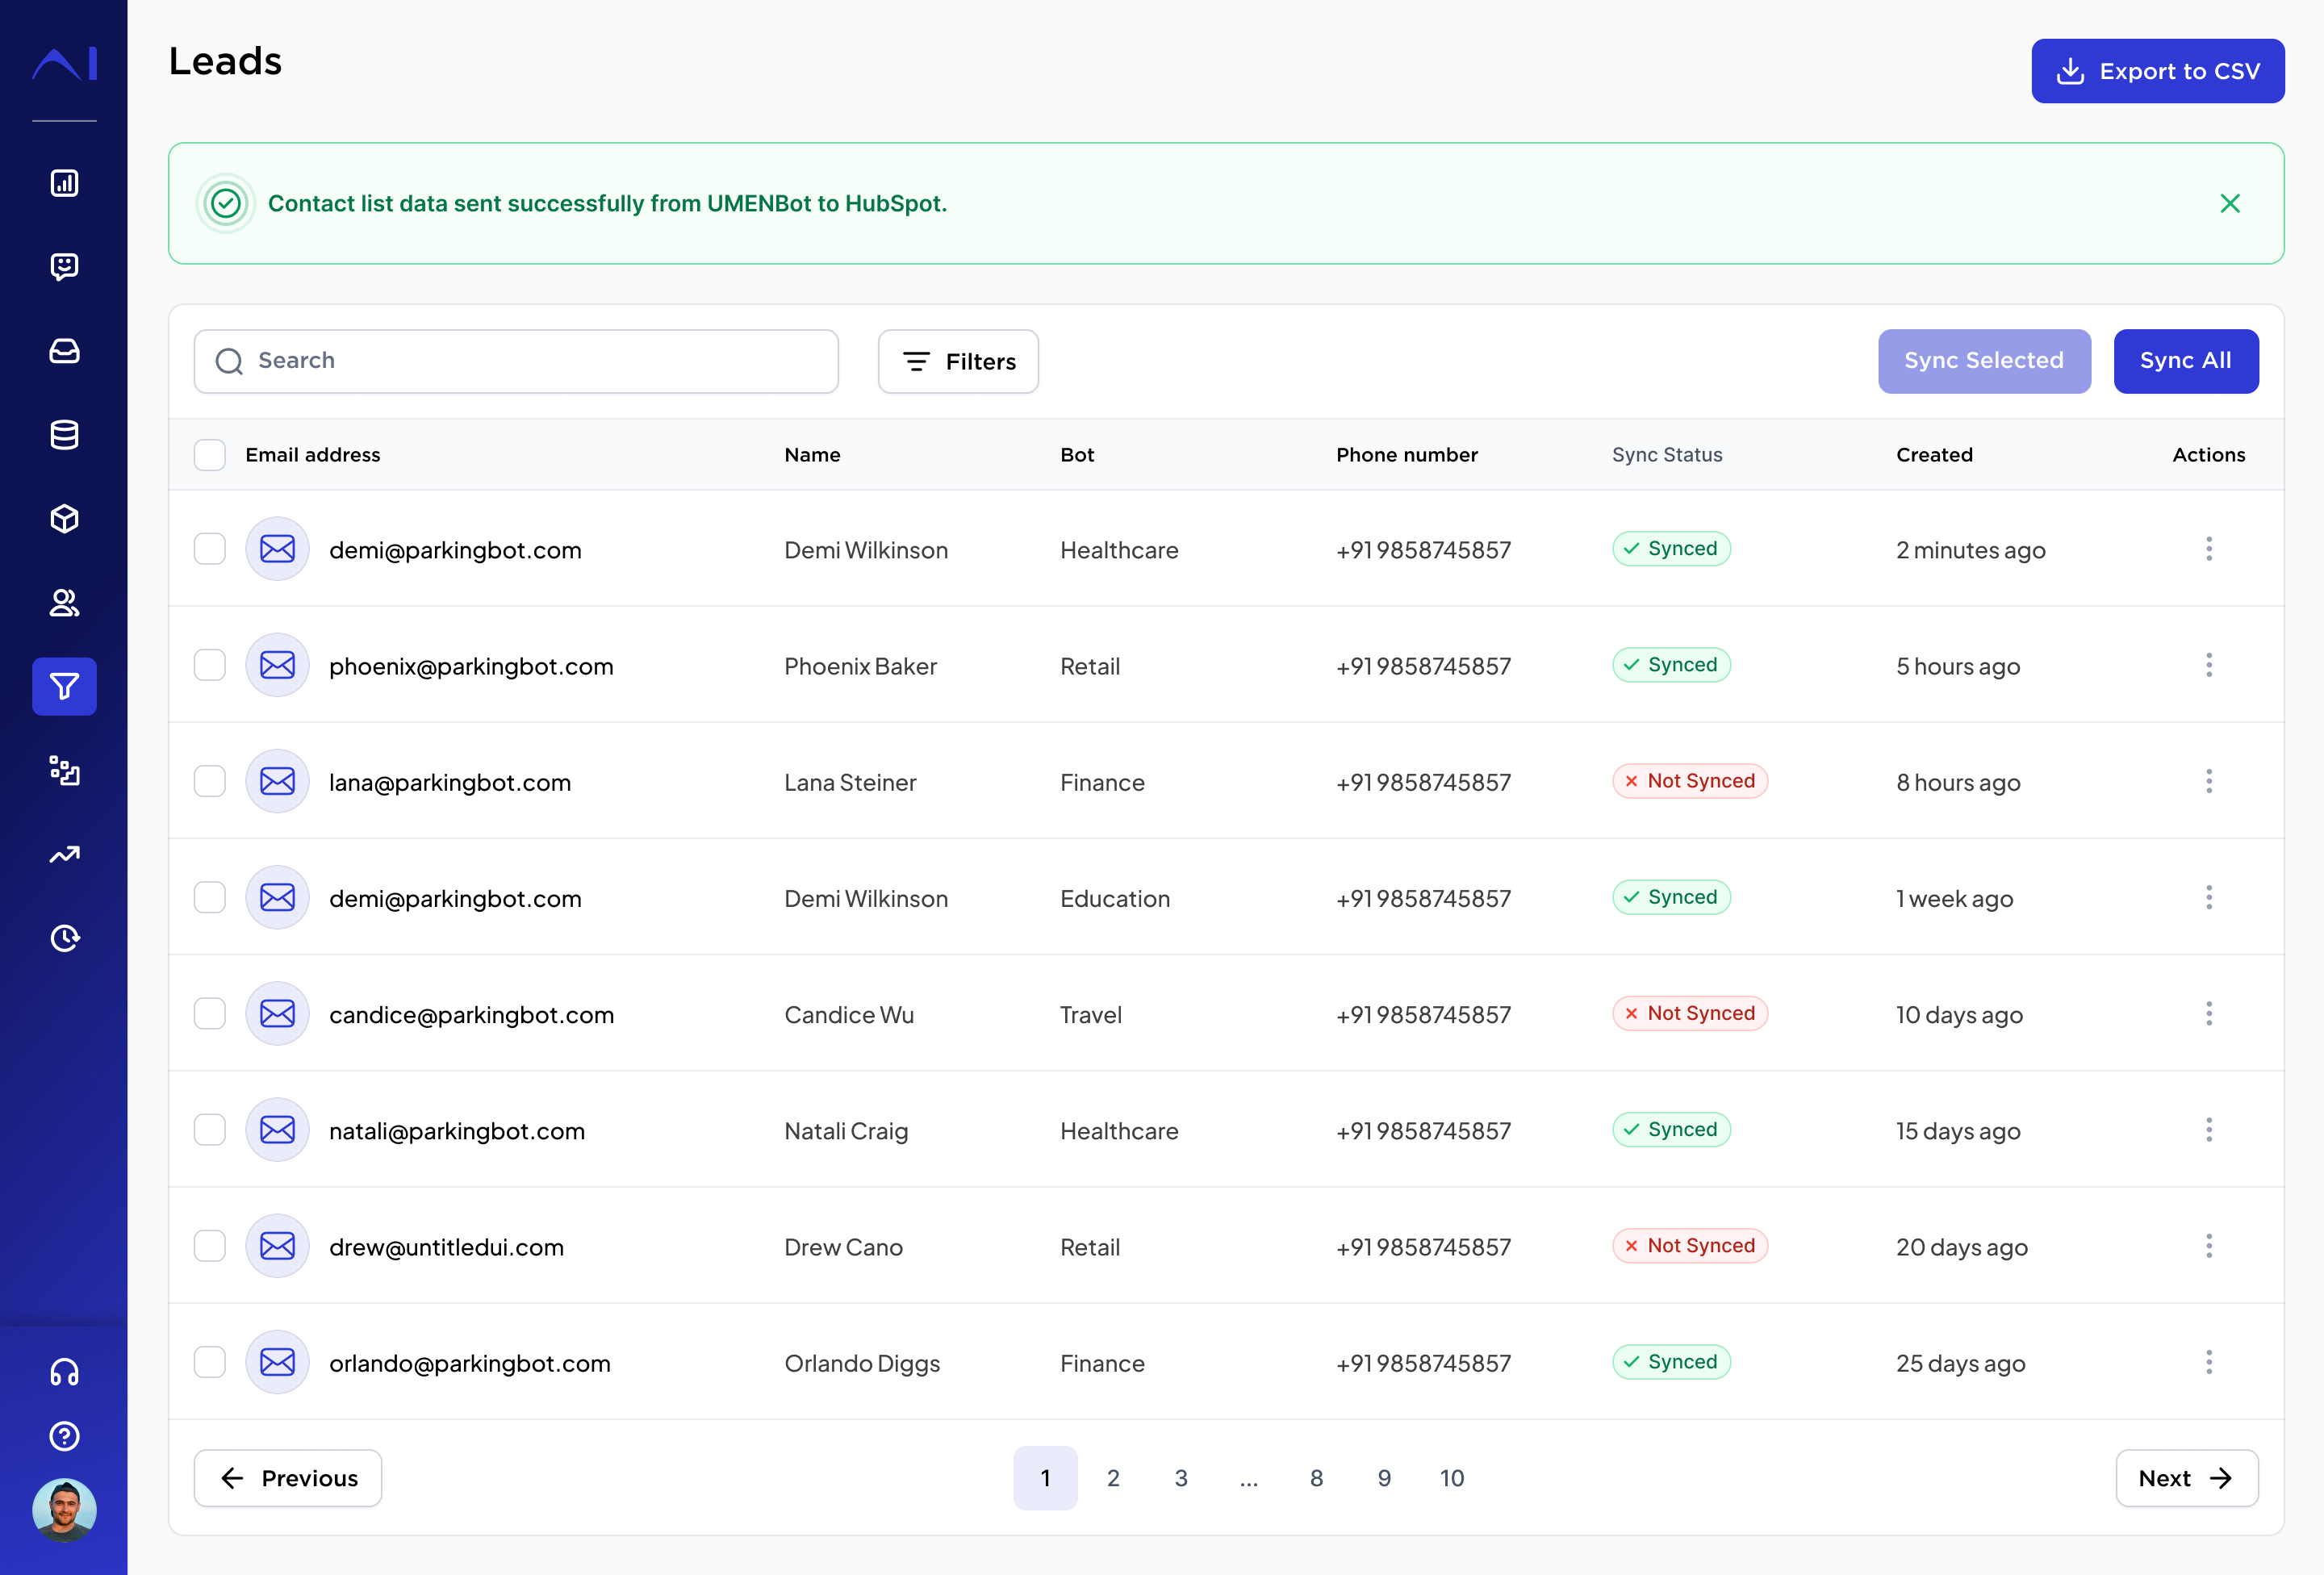Click the orlando@parkingbot.com email text
Image resolution: width=2324 pixels, height=1575 pixels.
pos(469,1363)
